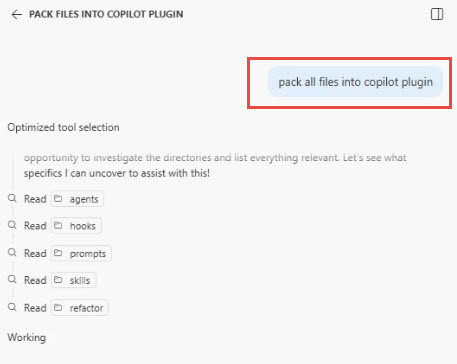Viewport: 457px width, 364px height.
Task: Open the skills folder link
Action: click(74, 280)
